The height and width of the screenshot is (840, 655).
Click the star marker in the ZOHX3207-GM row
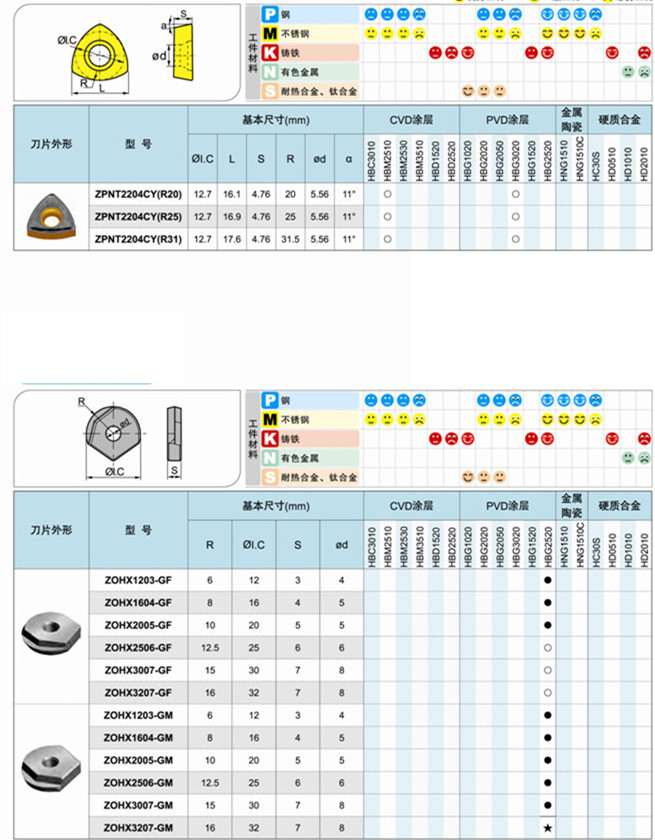(547, 829)
